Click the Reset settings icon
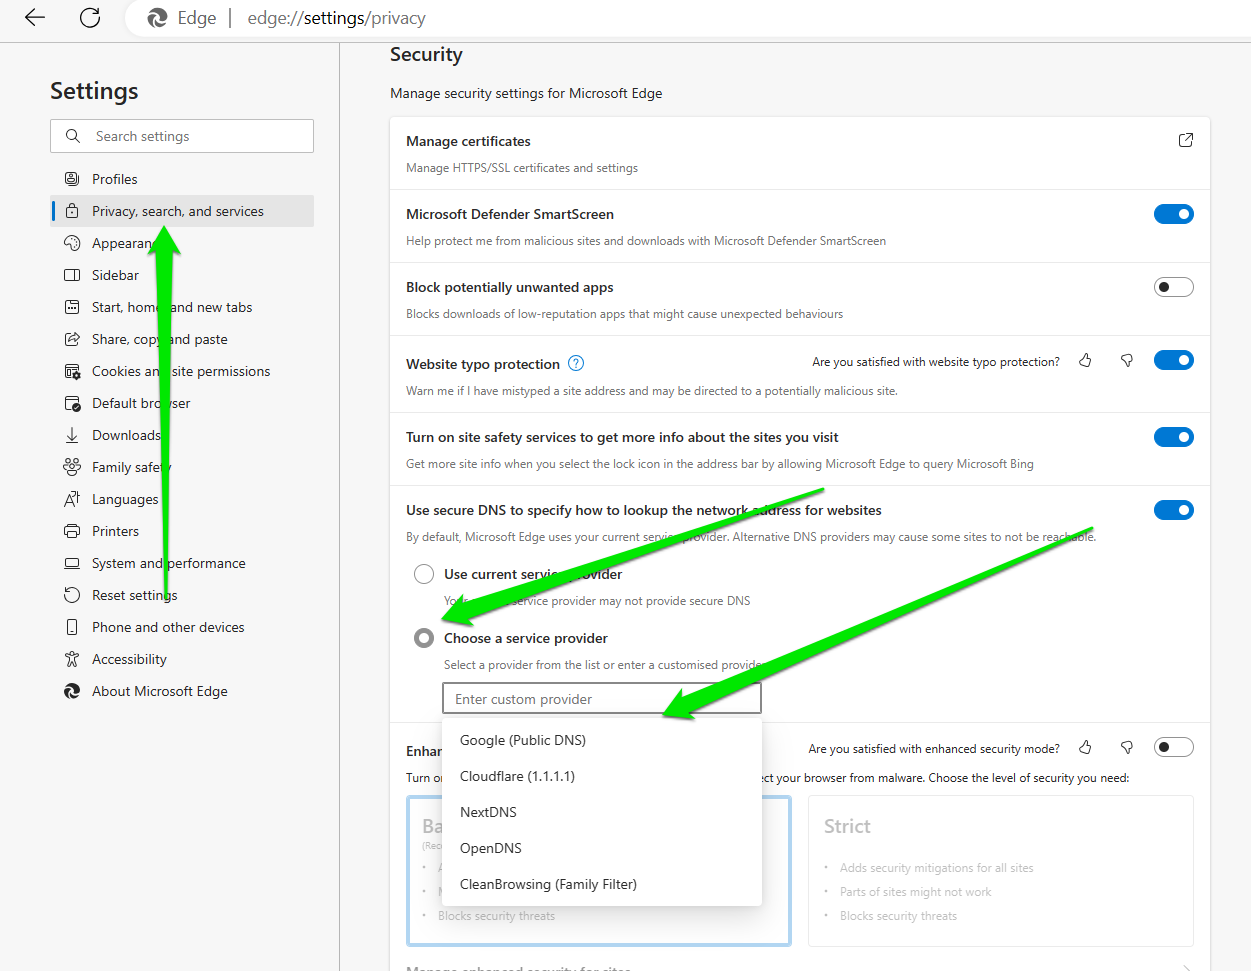The width and height of the screenshot is (1251, 971). [x=72, y=595]
